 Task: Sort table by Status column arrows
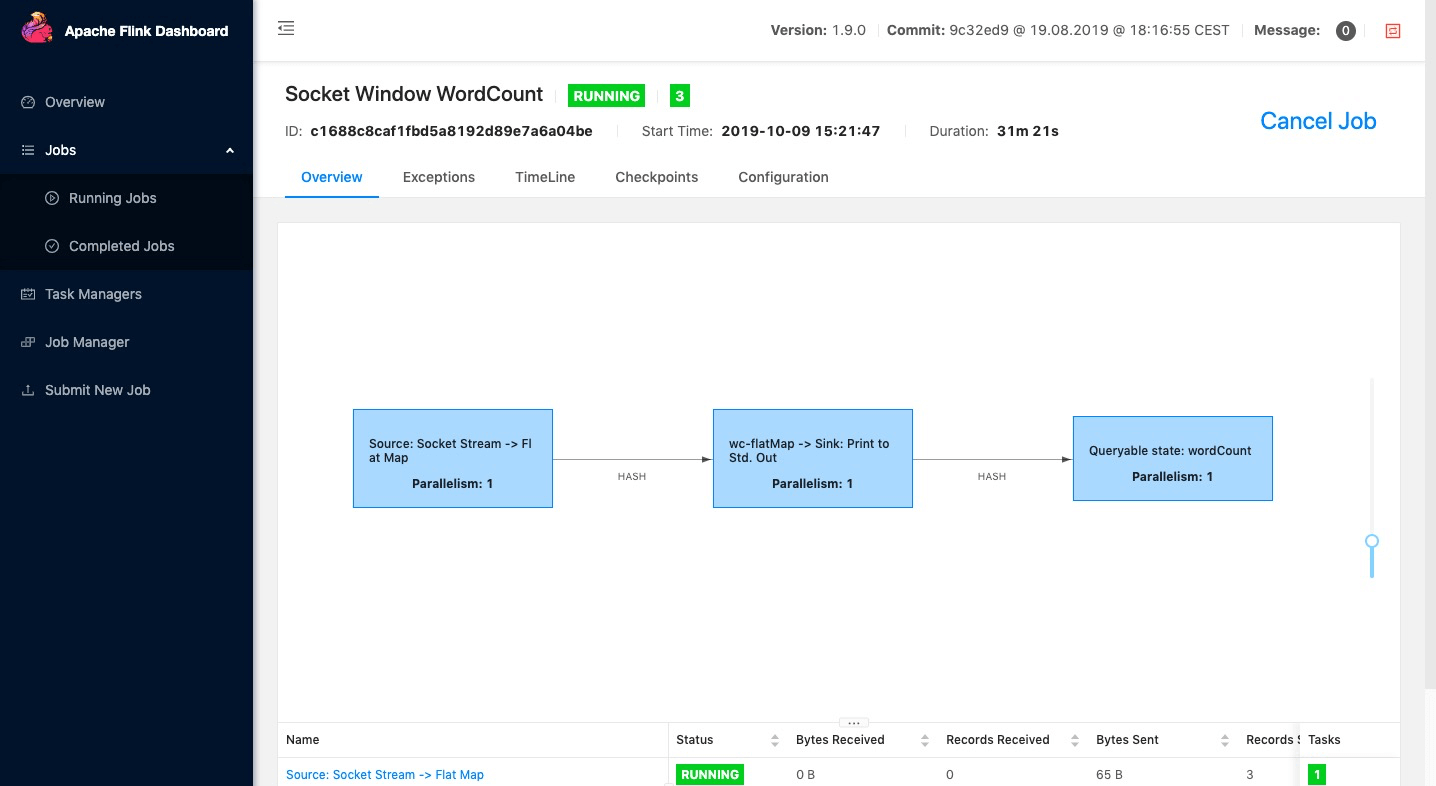774,740
